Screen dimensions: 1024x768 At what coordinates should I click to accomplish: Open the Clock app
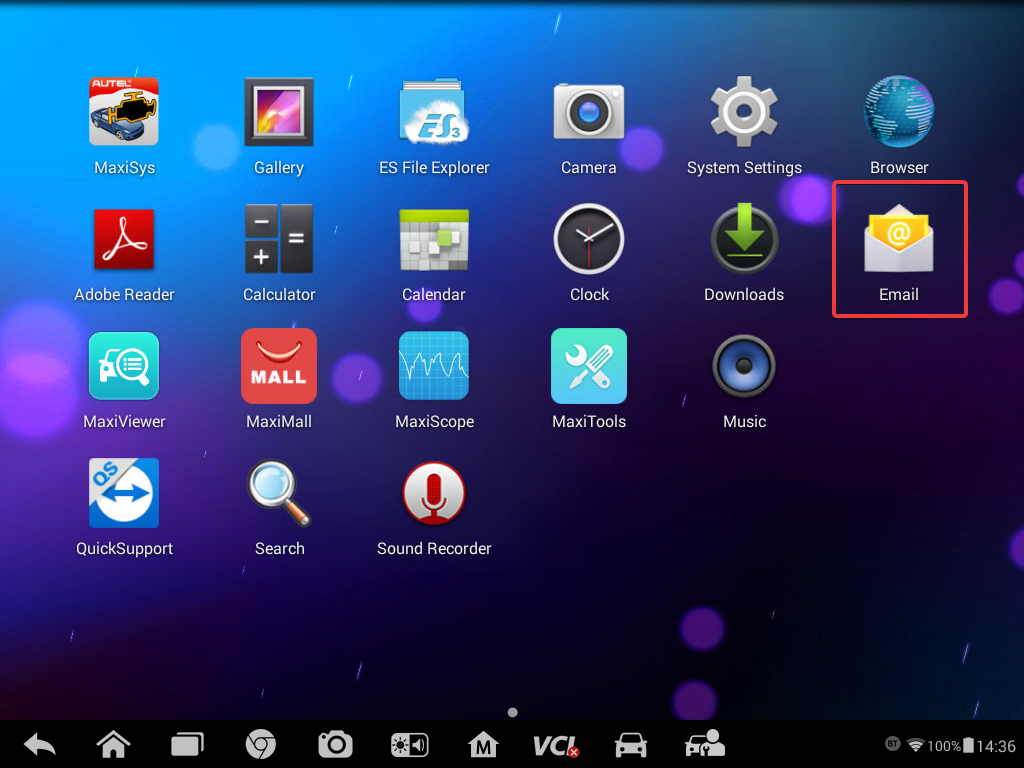coord(589,239)
